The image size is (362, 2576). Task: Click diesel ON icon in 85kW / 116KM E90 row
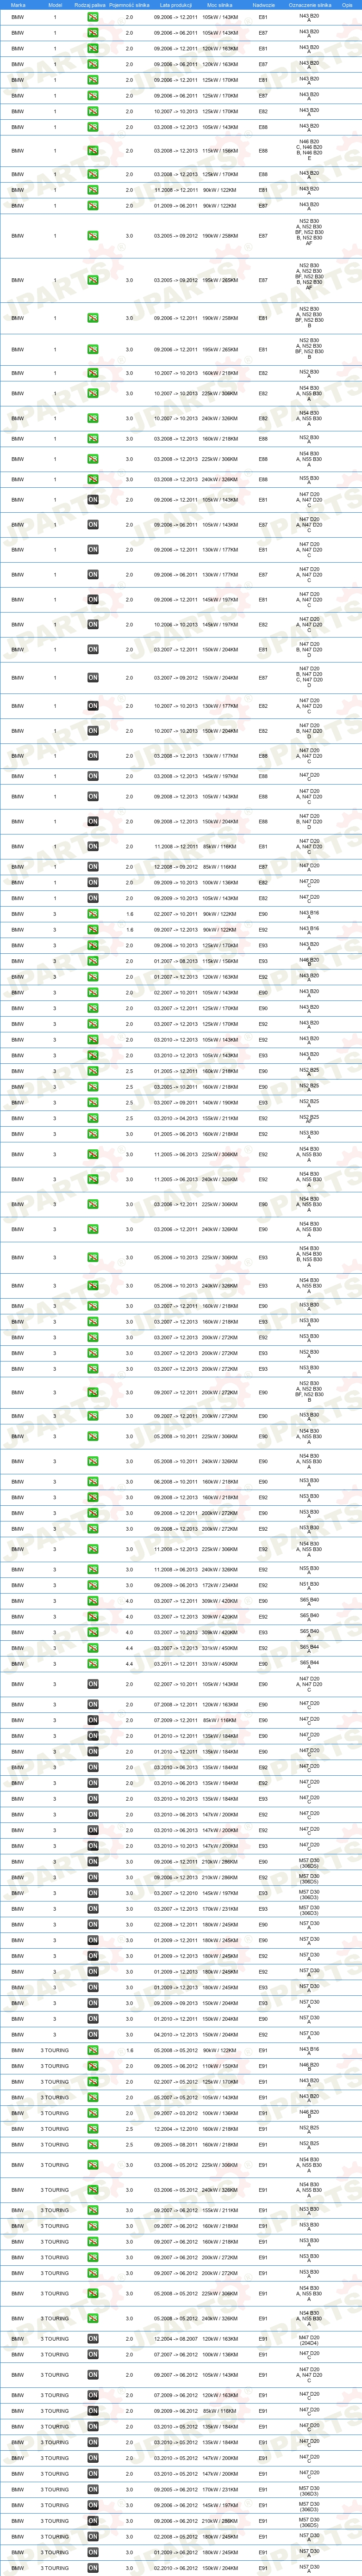coord(92,1720)
